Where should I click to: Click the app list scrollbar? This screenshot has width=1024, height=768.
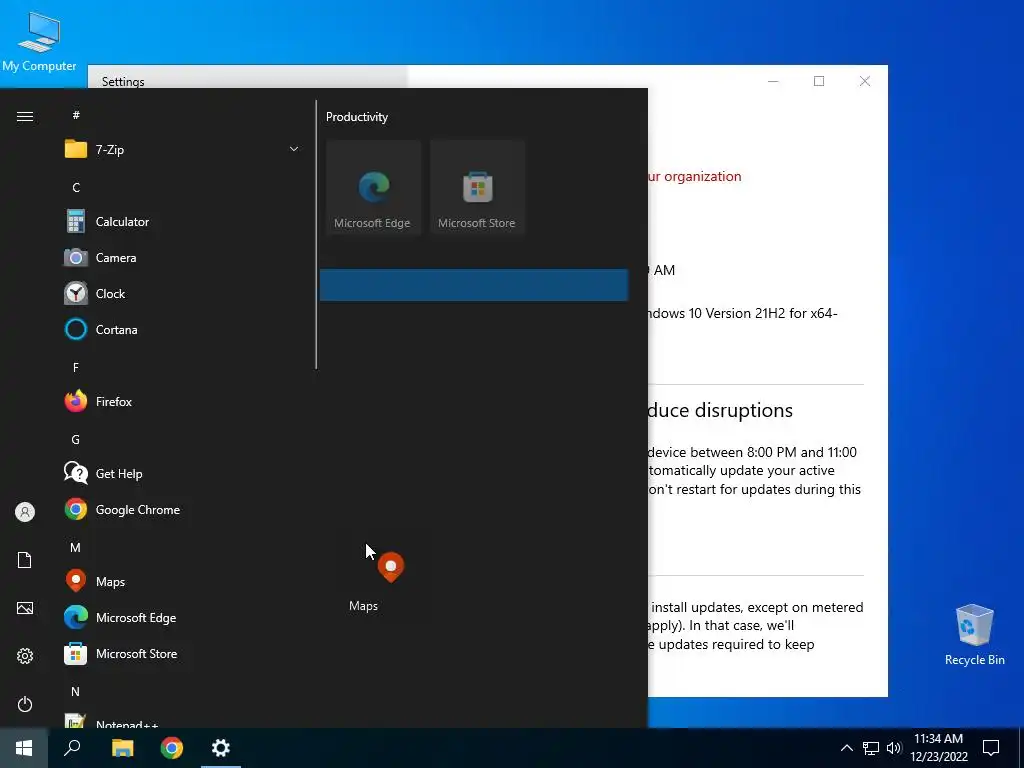point(316,234)
